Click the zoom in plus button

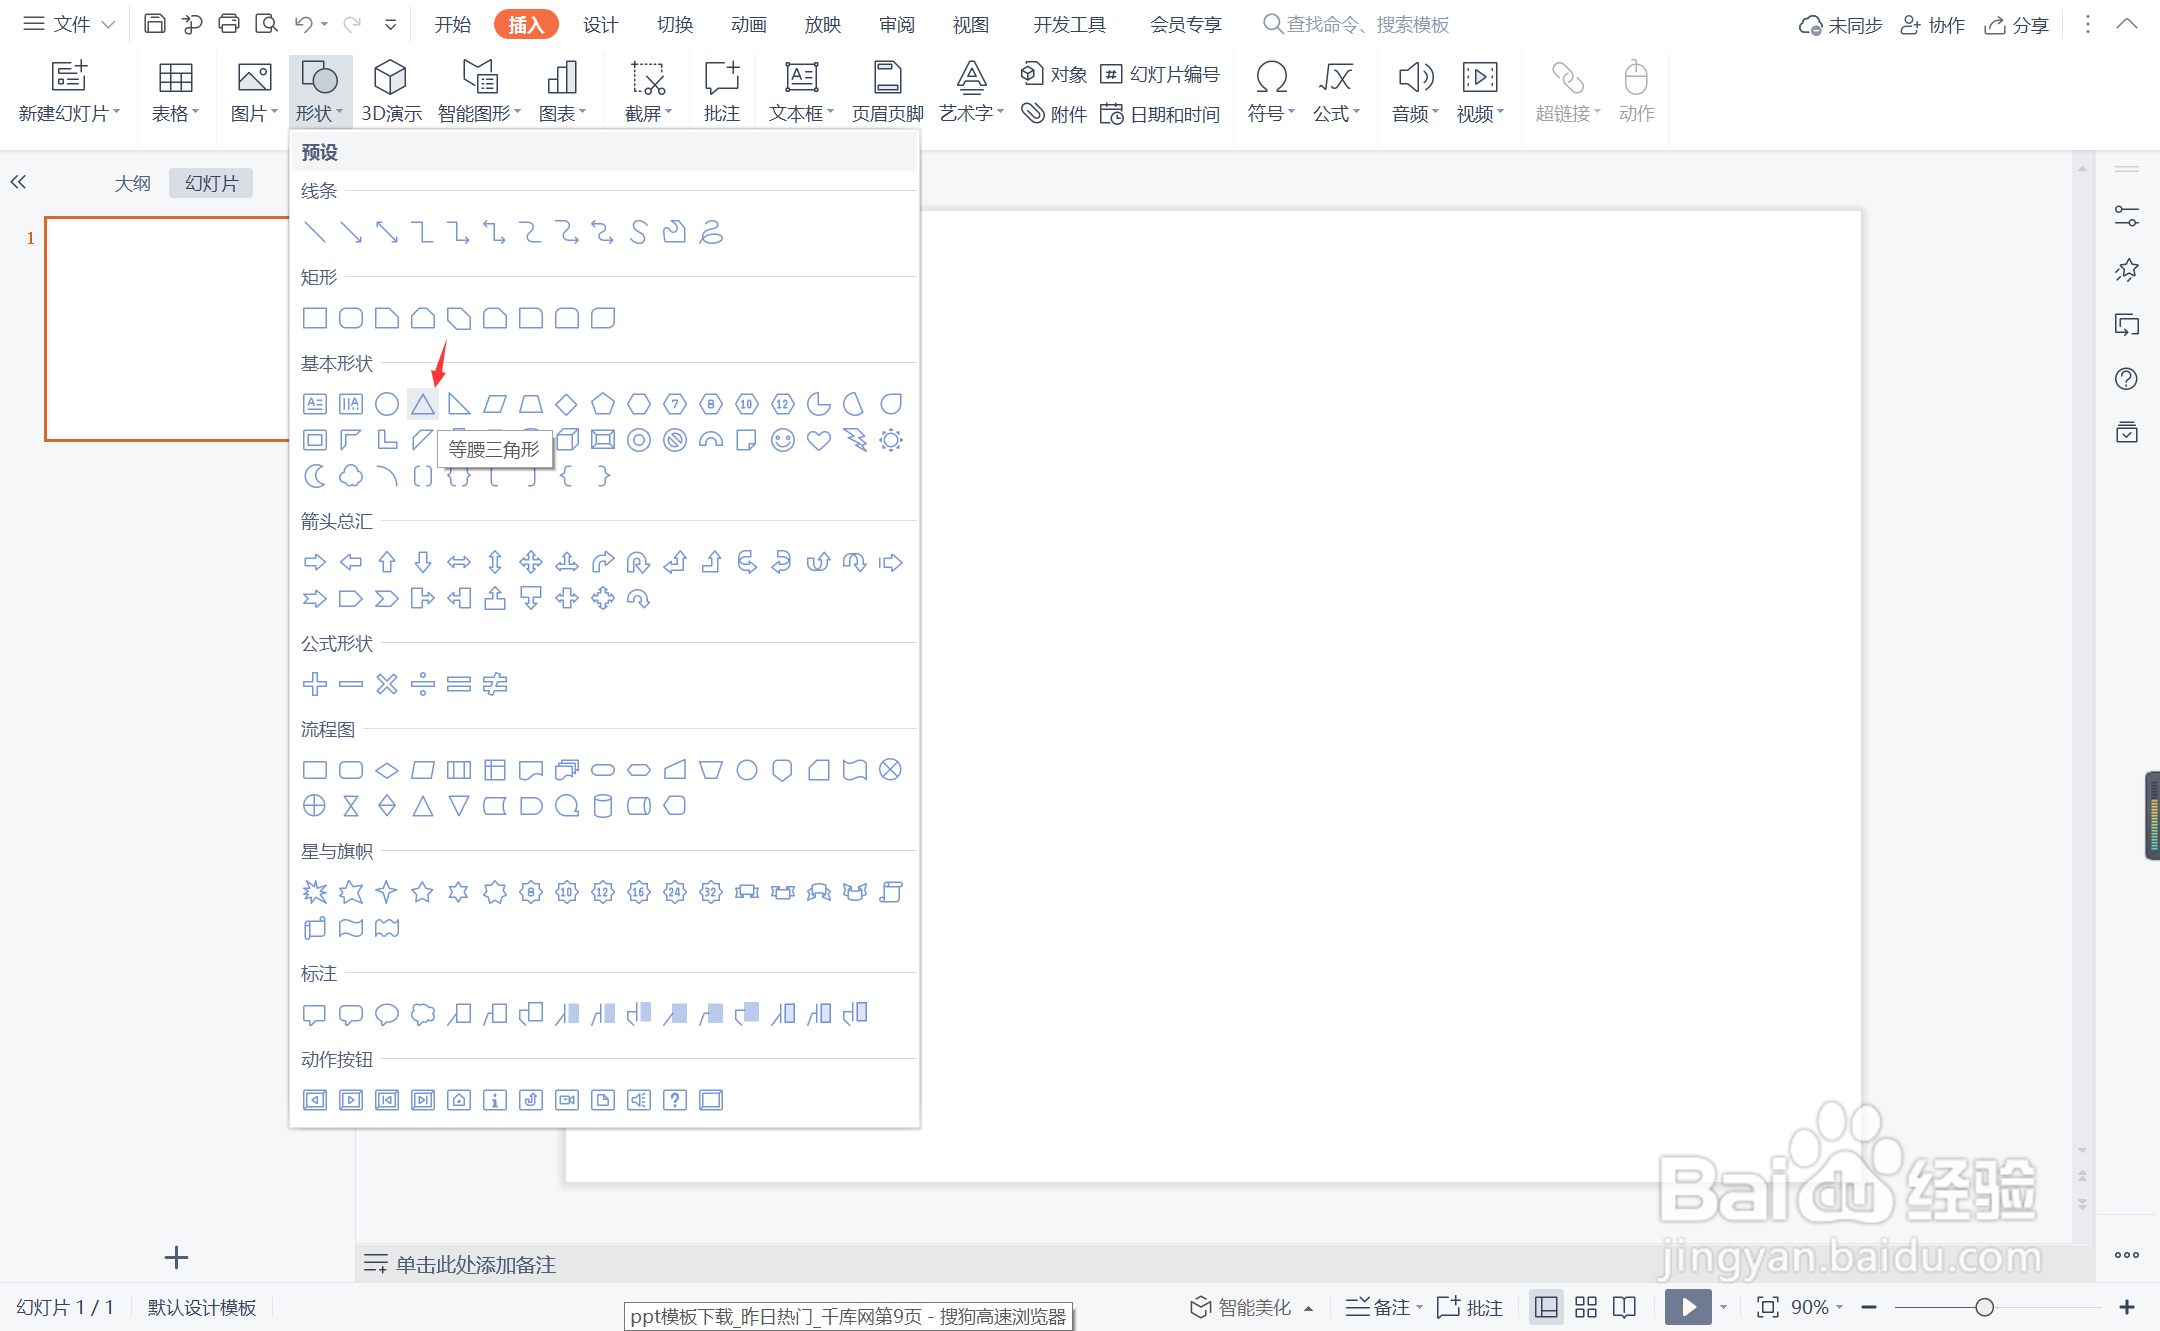point(2127,1307)
